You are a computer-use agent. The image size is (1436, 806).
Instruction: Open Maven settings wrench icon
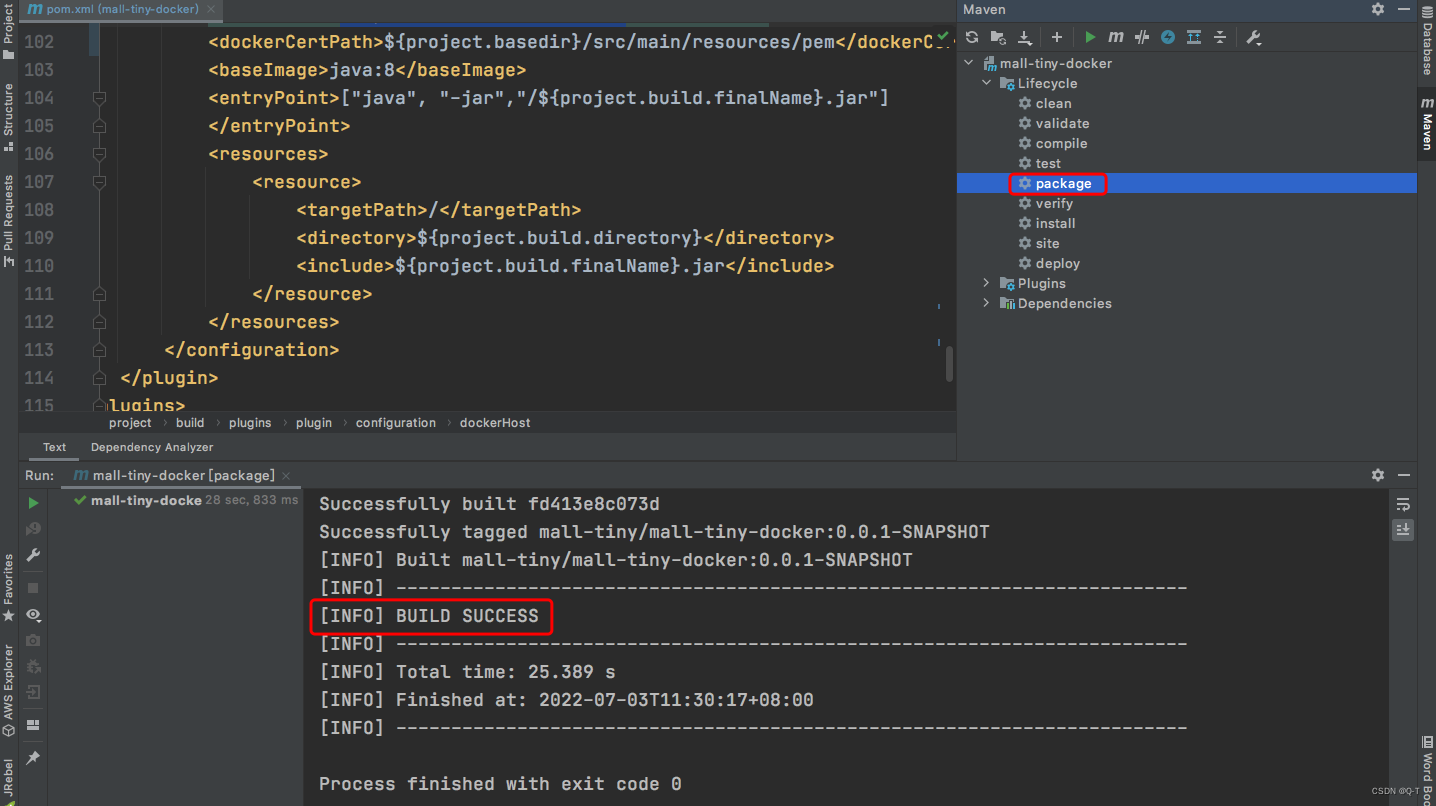1254,37
